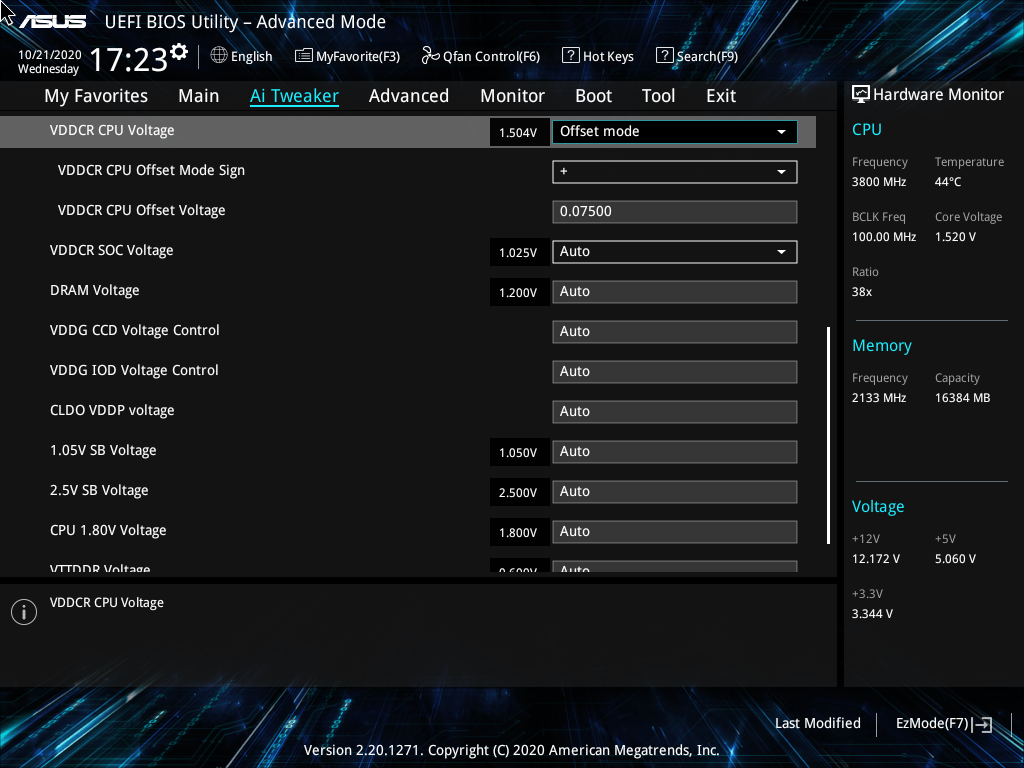Switch to Main tab
The width and height of the screenshot is (1024, 768).
point(199,96)
